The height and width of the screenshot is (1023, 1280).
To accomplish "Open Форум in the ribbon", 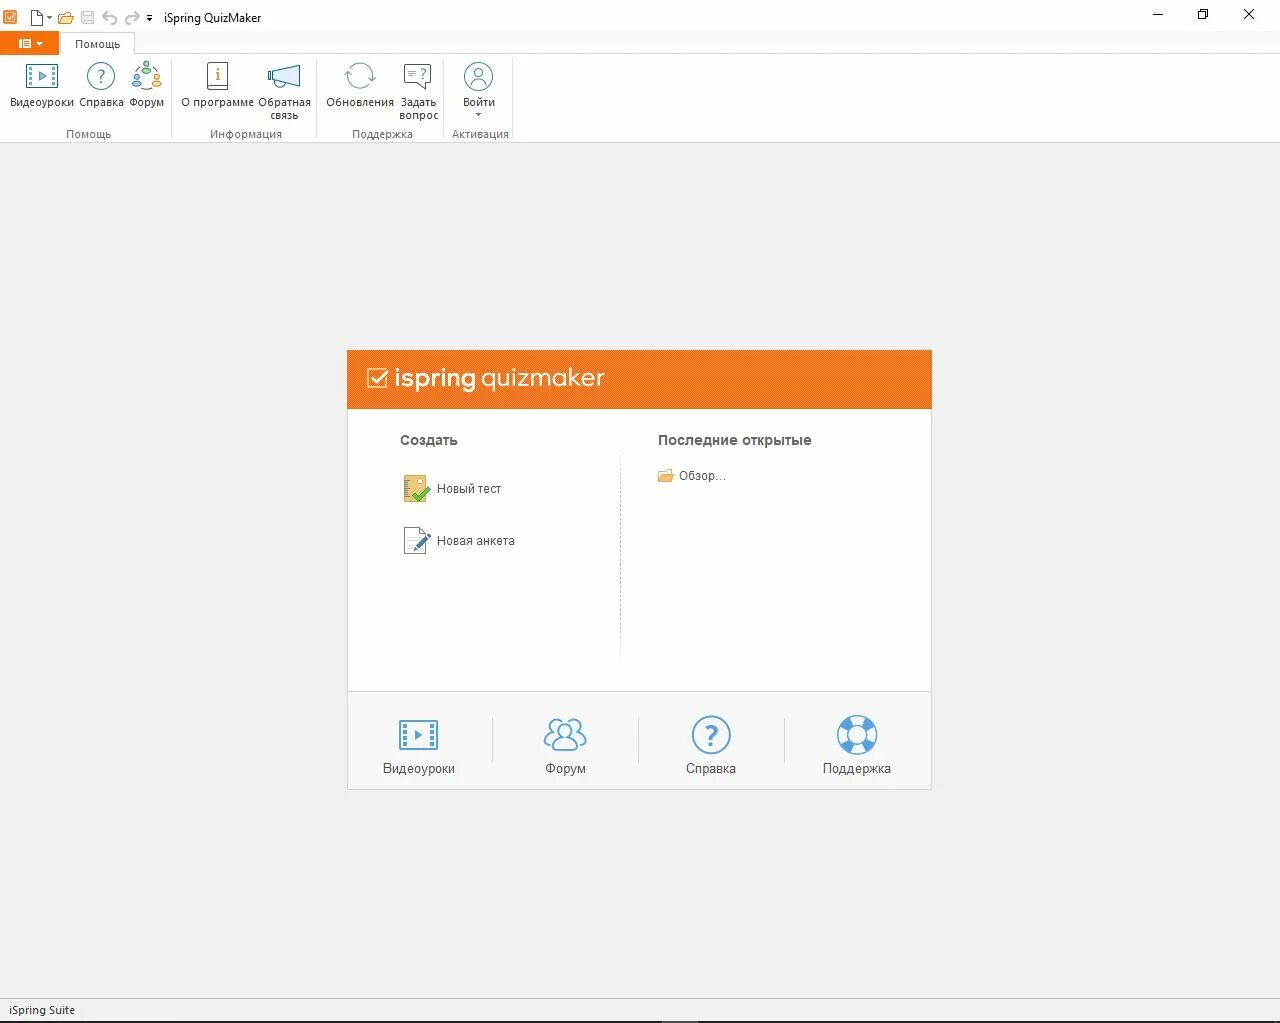I will 147,86.
